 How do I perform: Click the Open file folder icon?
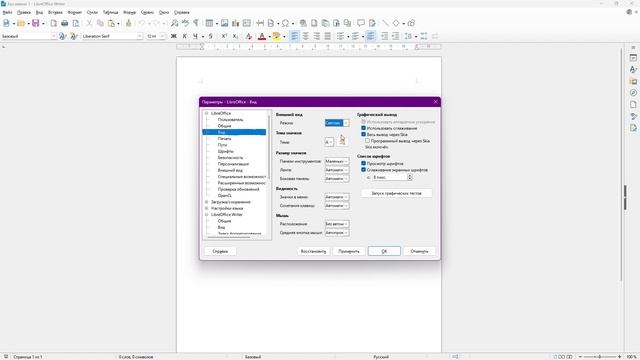[x=21, y=23]
